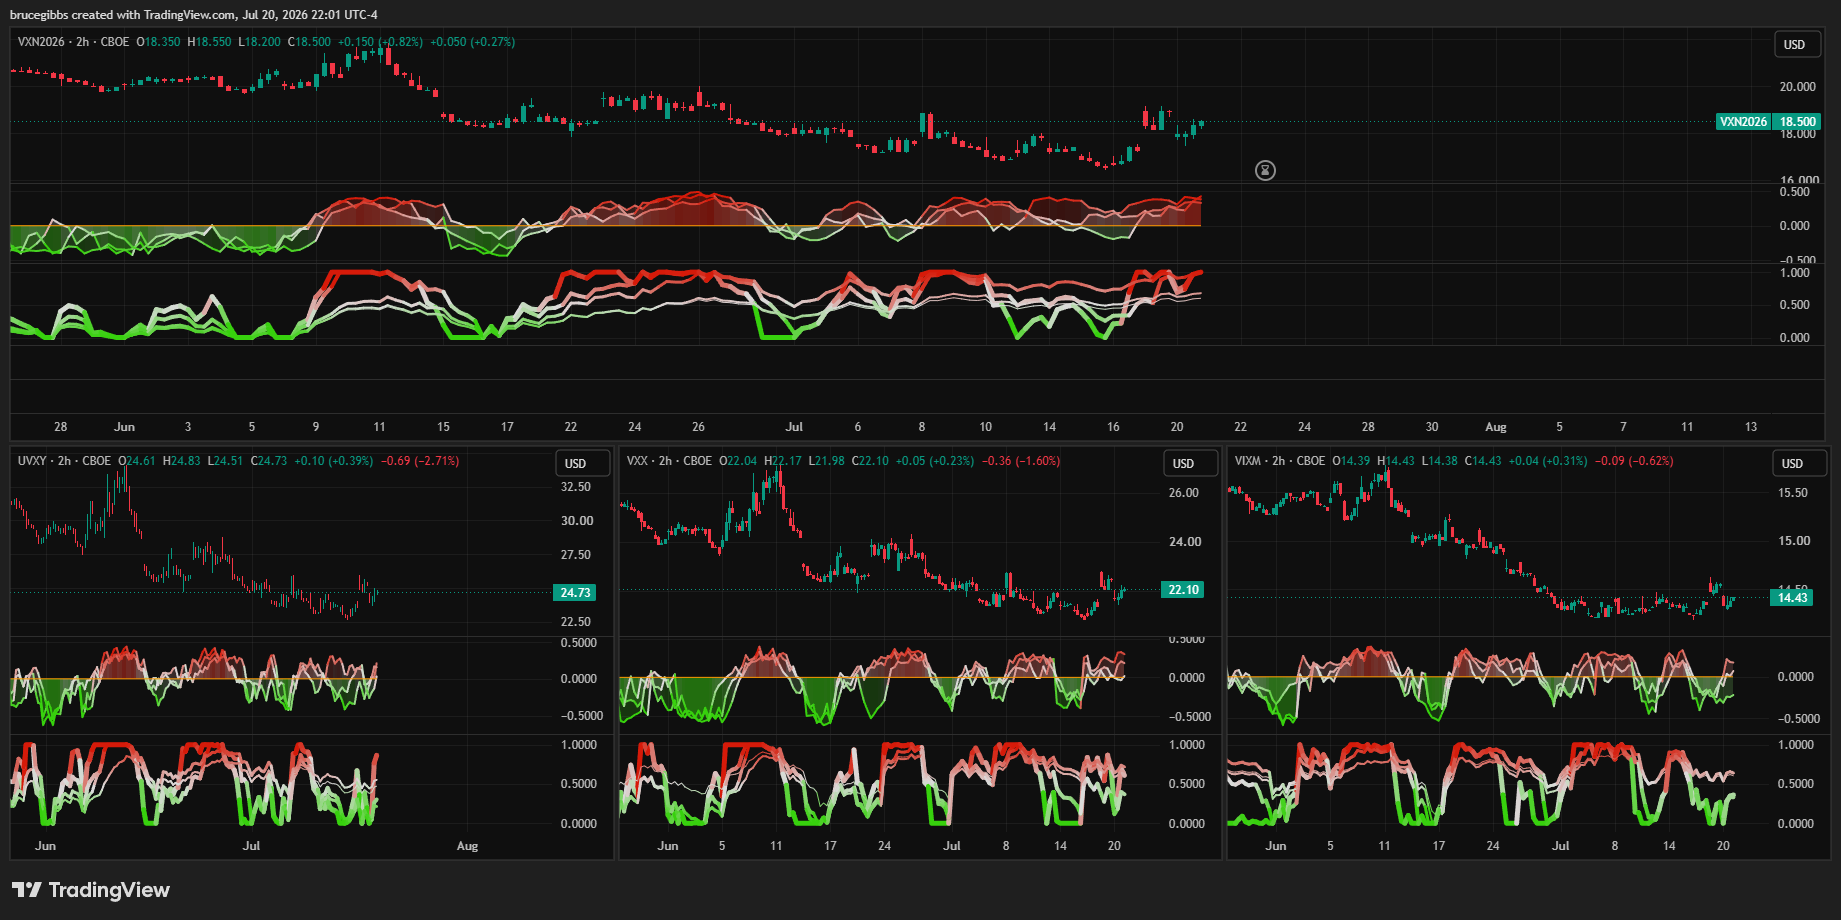Click the 24.73 price label on UVXY chart
This screenshot has width=1841, height=920.
tap(575, 593)
